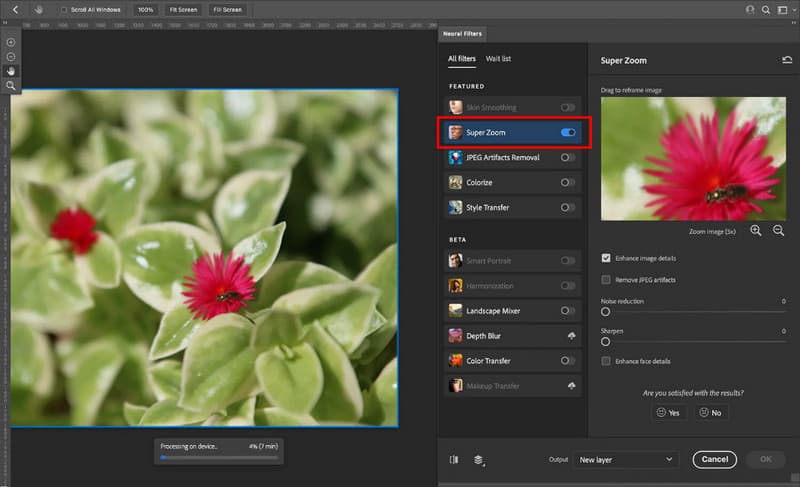This screenshot has height=487, width=800.
Task: Open the workspace dropdown arrow at top right
Action: tap(794, 10)
